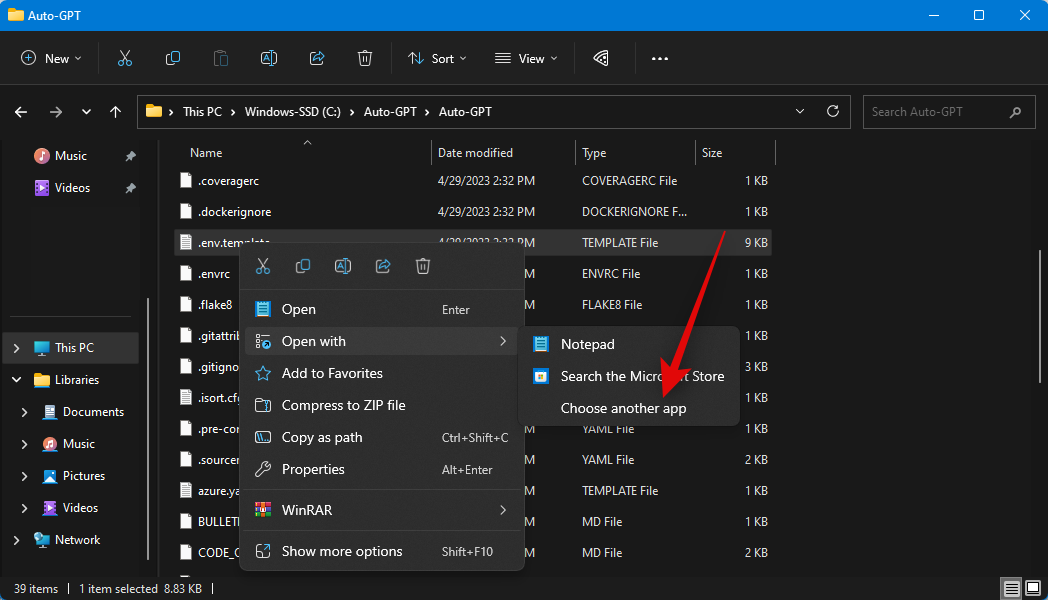The height and width of the screenshot is (600, 1048).
Task: Select the .dockerignore file
Action: [x=473, y=212]
